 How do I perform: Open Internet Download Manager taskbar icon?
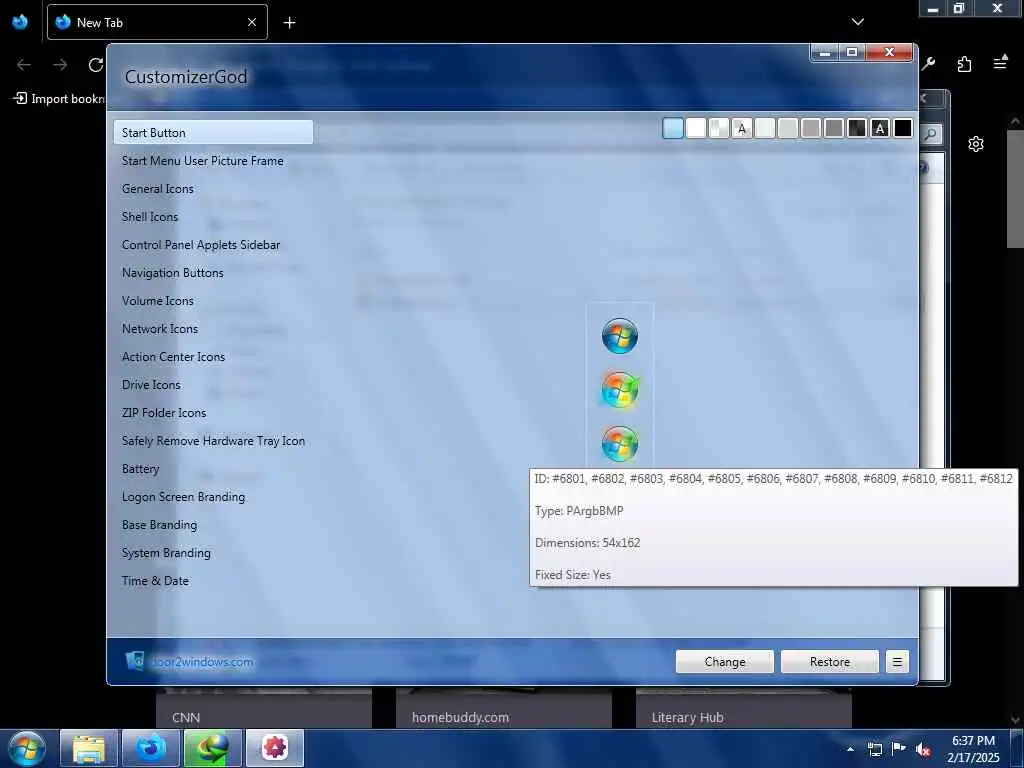pos(212,748)
